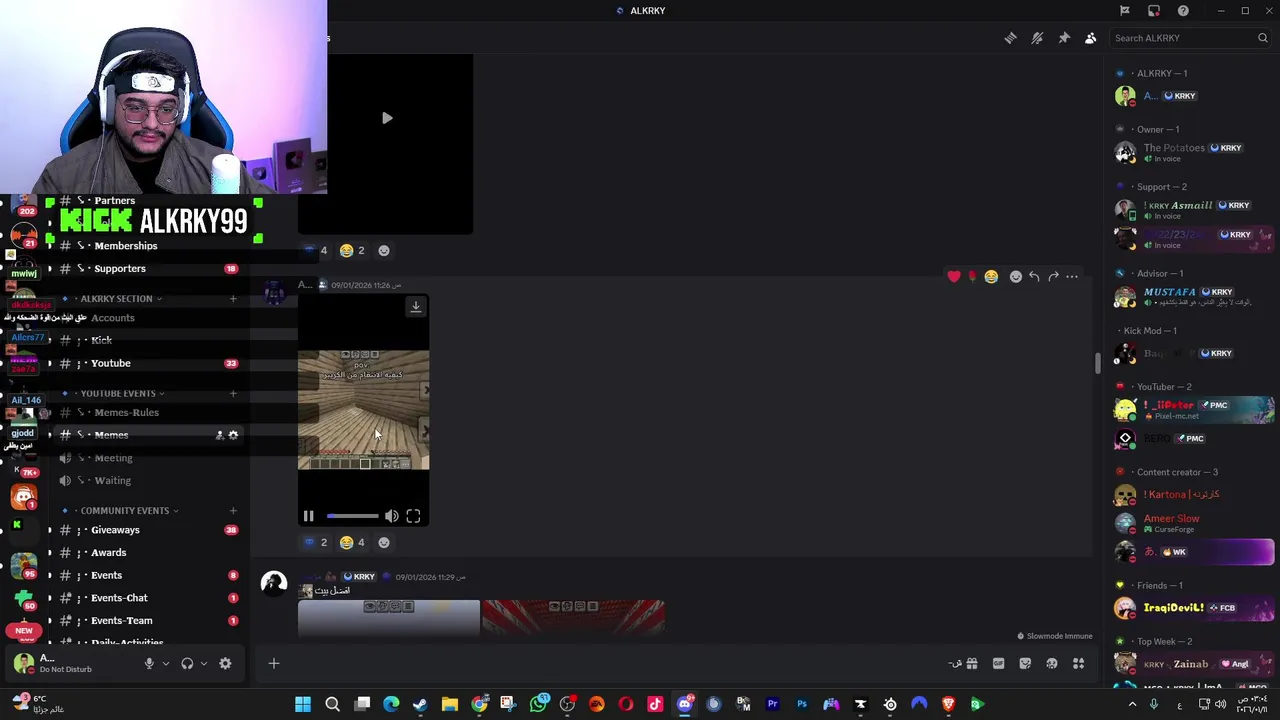Toggle microphone mute in user panel

[x=149, y=663]
